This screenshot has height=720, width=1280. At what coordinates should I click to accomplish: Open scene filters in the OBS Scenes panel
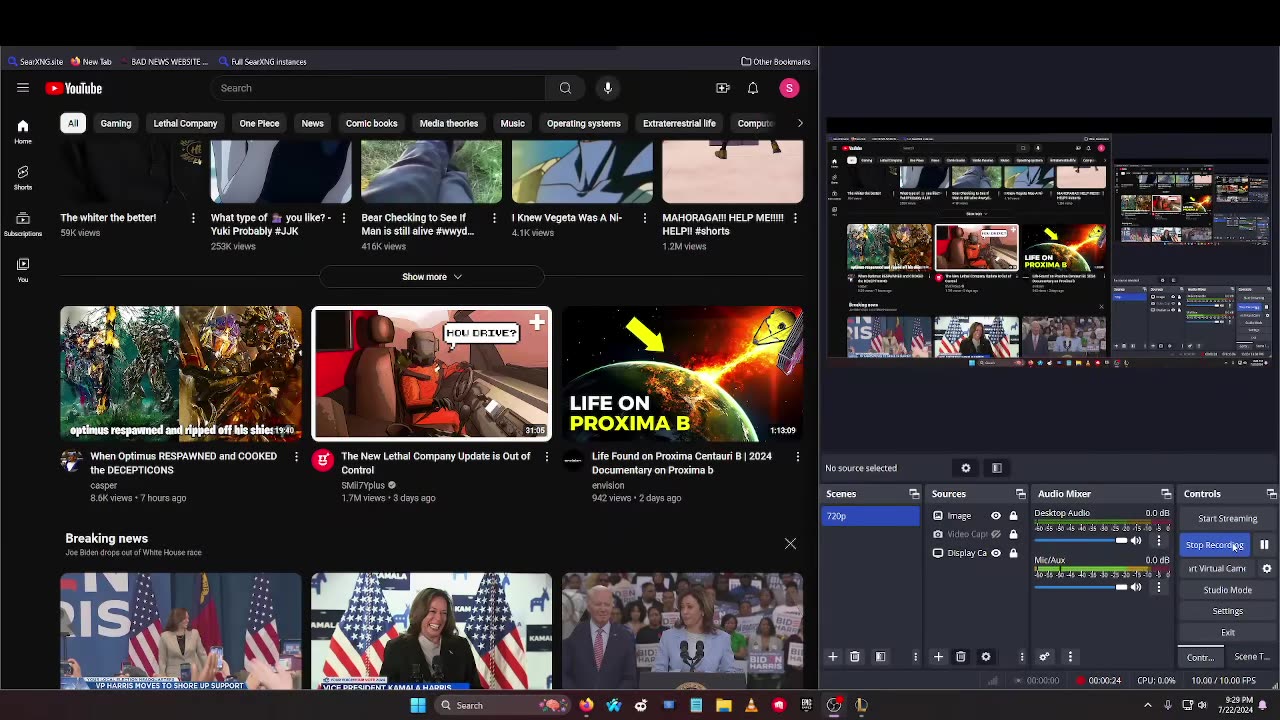coord(880,657)
